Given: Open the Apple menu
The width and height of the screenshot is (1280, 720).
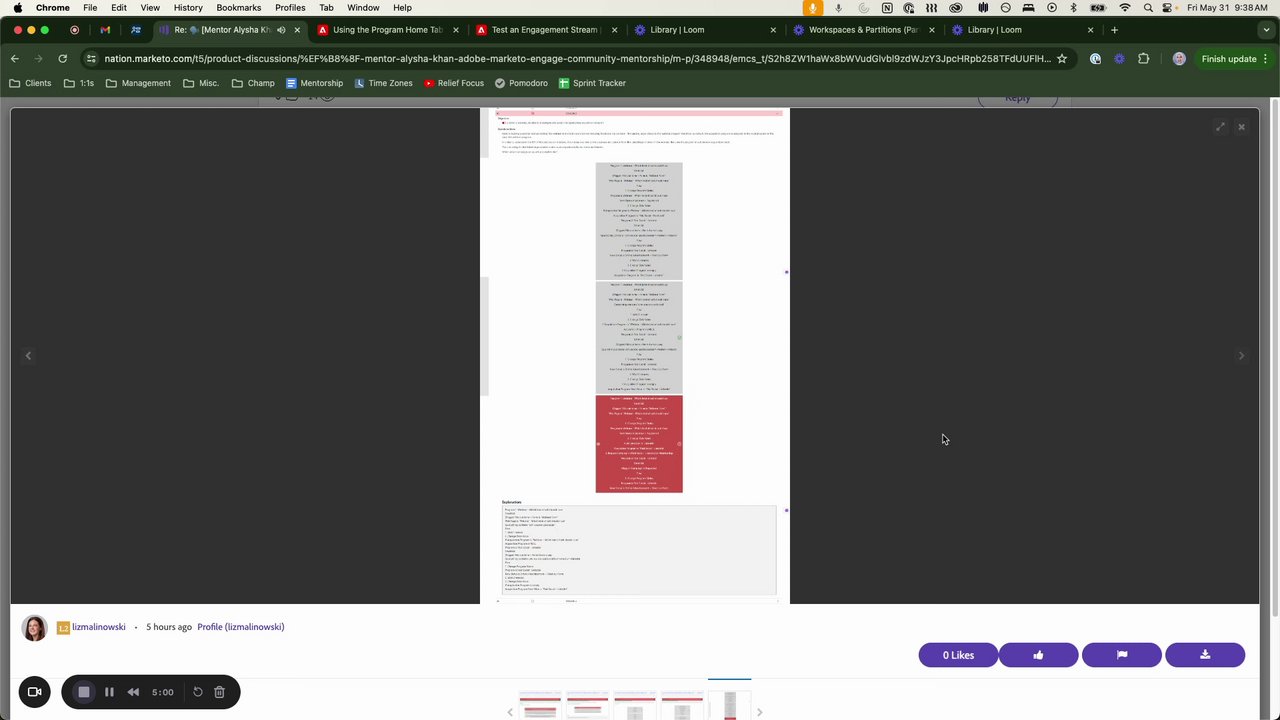Looking at the screenshot, I should click(17, 7).
